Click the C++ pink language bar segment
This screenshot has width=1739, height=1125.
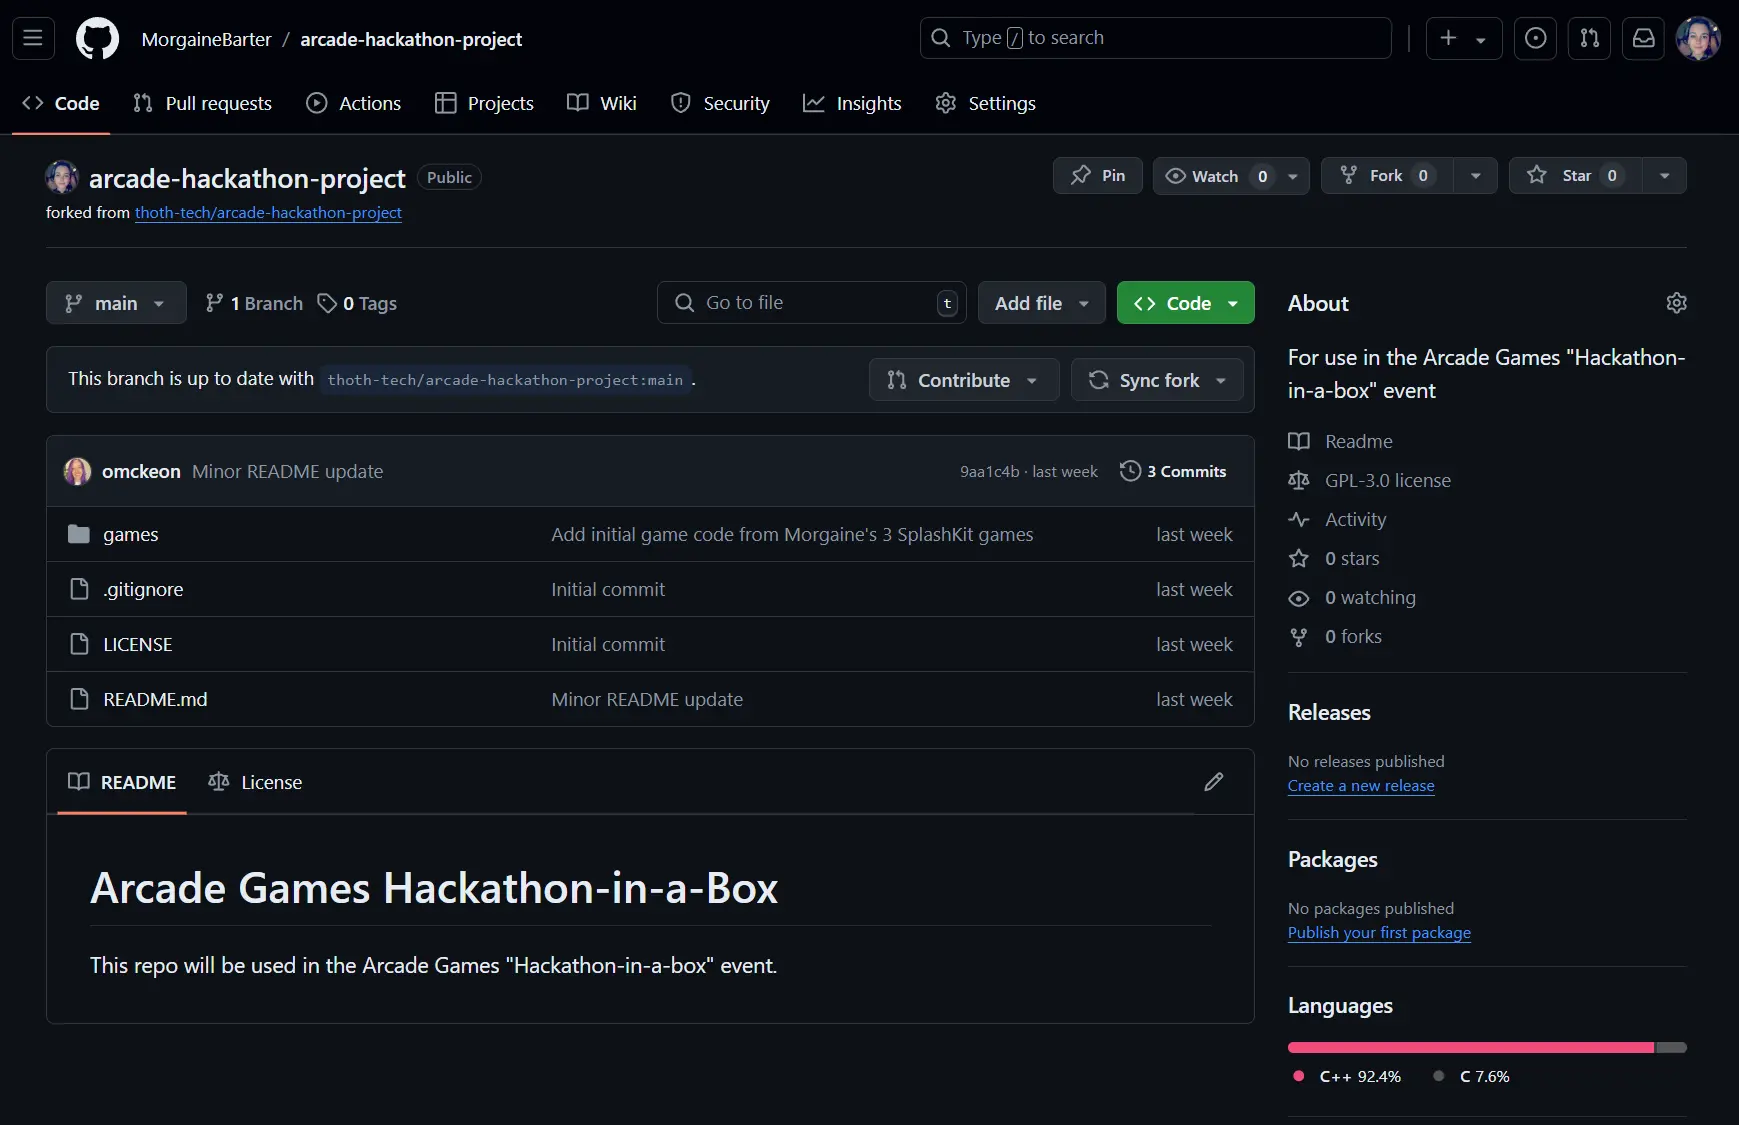click(x=1471, y=1047)
